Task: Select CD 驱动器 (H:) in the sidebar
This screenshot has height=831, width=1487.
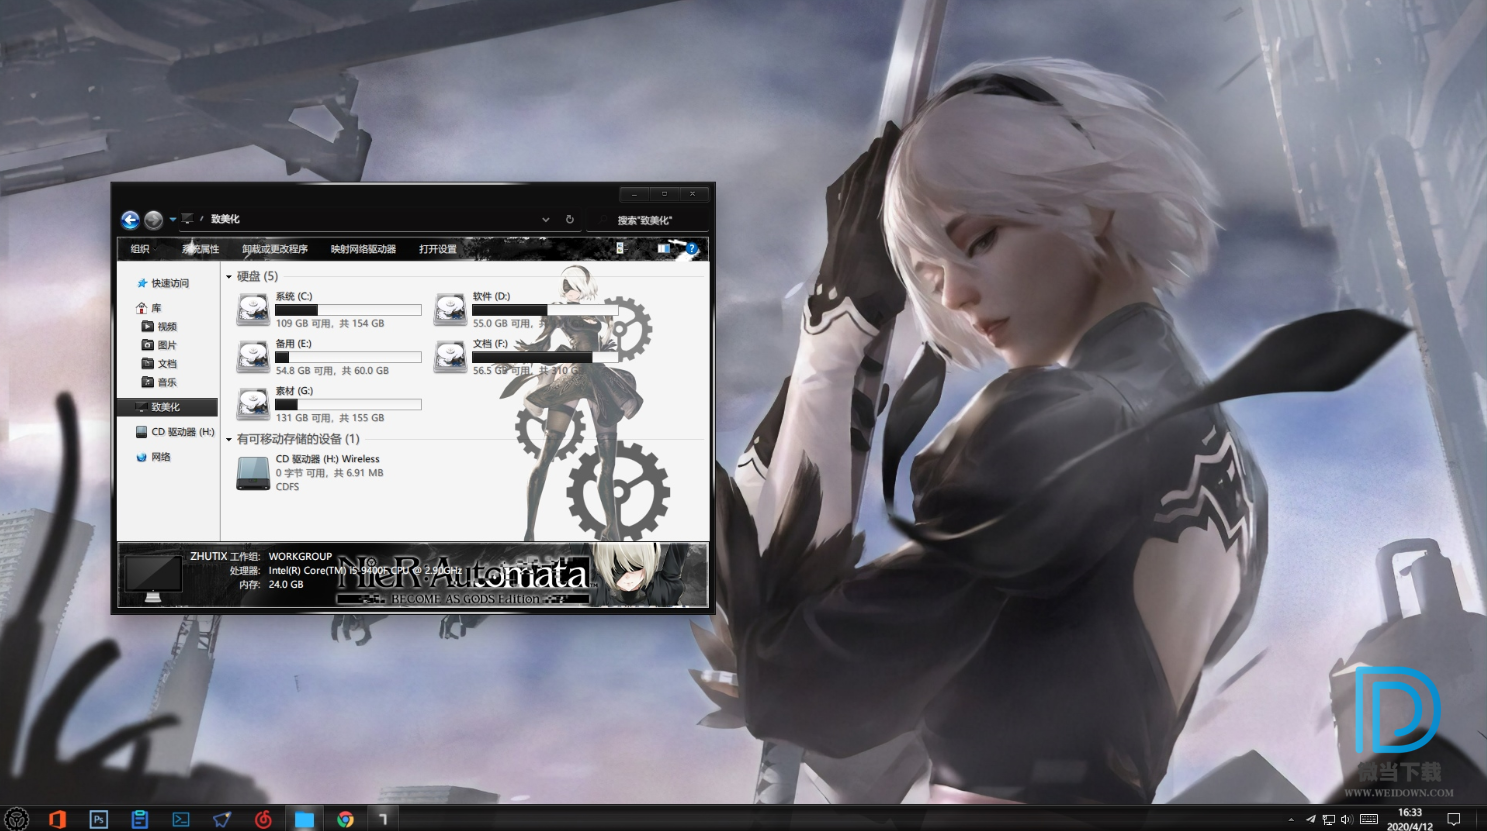Action: coord(175,432)
